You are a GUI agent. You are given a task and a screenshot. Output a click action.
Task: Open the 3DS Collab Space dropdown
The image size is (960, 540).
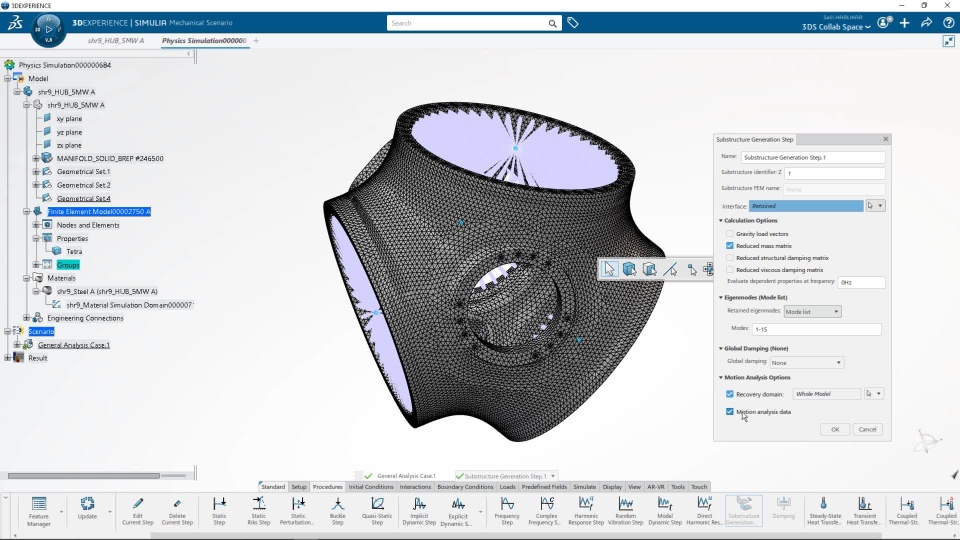(836, 27)
